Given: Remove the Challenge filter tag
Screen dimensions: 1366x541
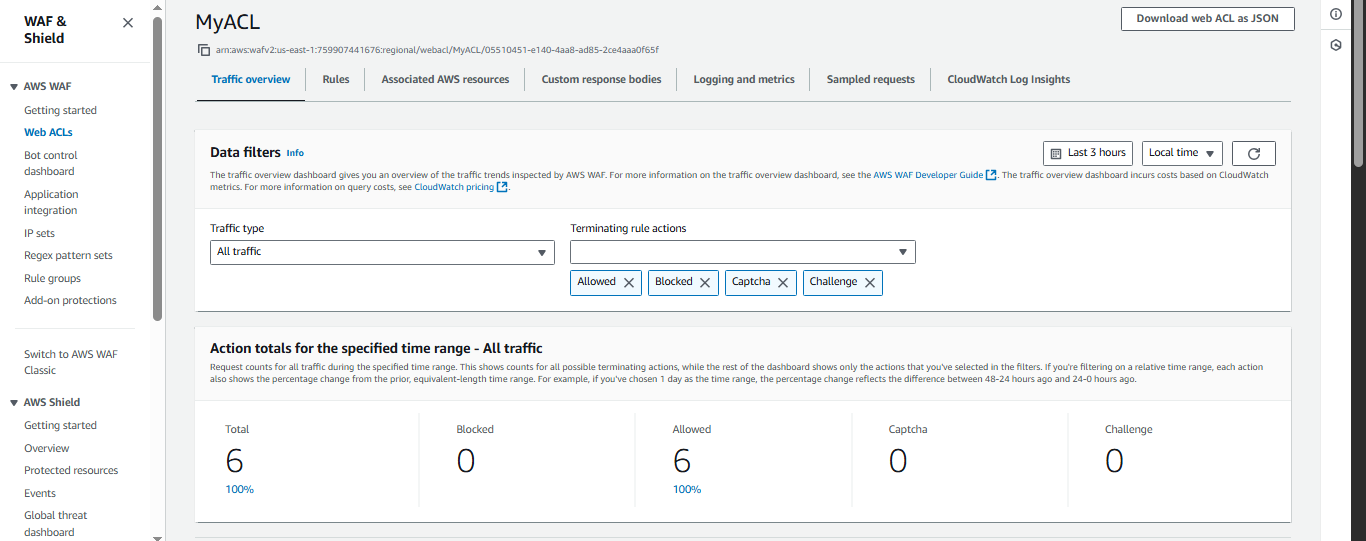Looking at the screenshot, I should (x=870, y=283).
